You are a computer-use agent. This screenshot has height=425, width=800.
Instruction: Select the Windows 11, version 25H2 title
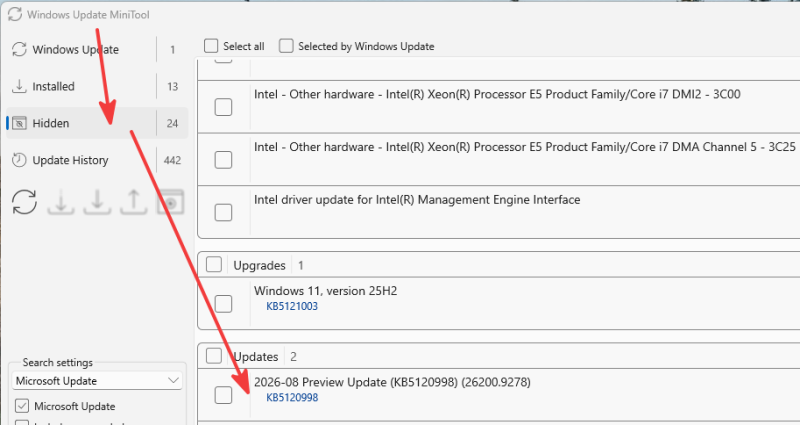coord(326,291)
